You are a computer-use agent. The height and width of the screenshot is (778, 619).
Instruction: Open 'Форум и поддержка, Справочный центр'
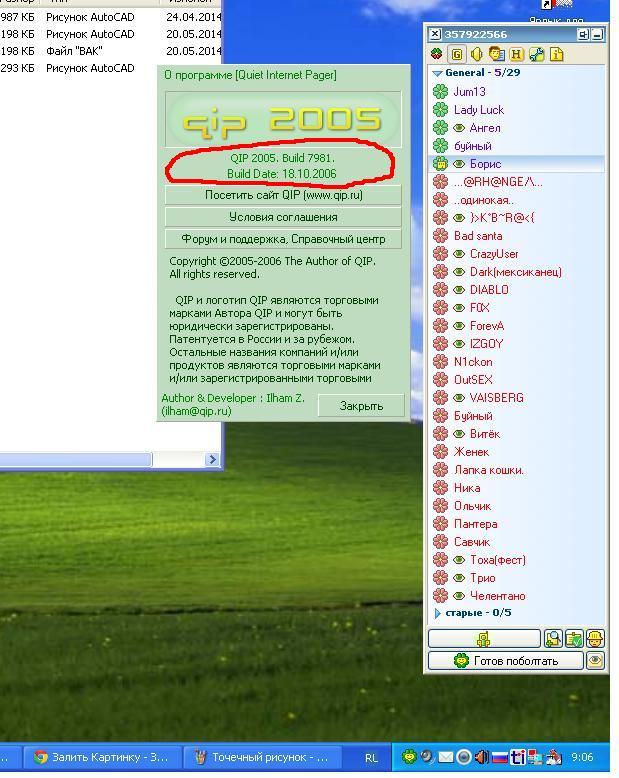point(283,239)
